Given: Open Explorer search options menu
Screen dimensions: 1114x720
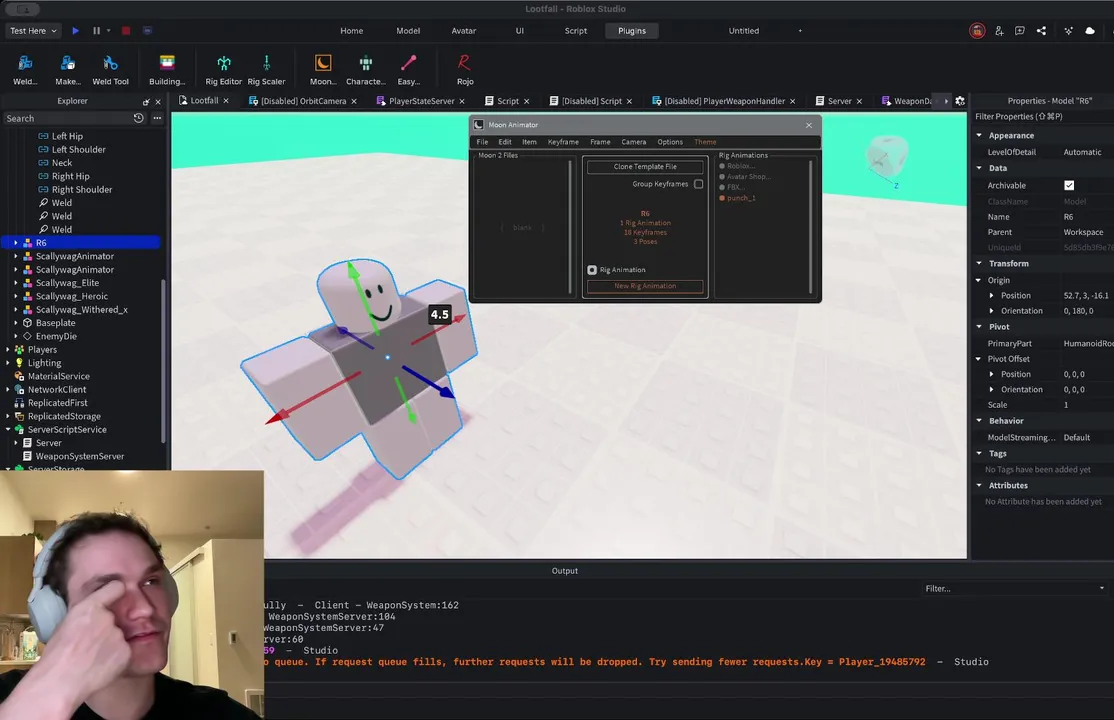Looking at the screenshot, I should 157,118.
